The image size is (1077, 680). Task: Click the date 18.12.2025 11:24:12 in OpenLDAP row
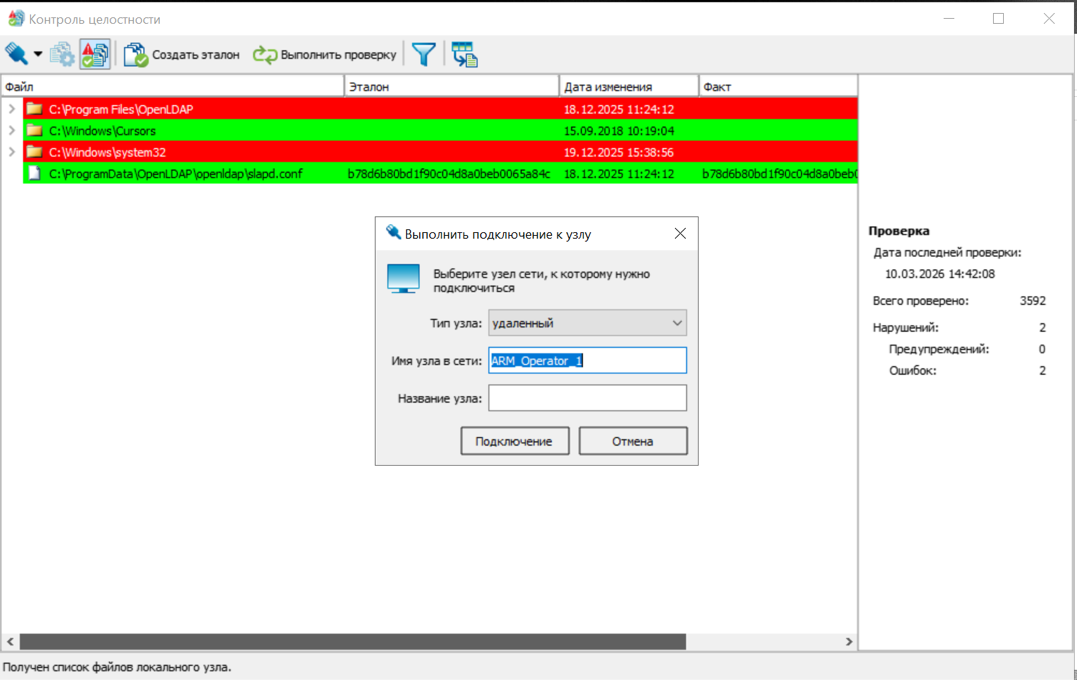coord(619,109)
